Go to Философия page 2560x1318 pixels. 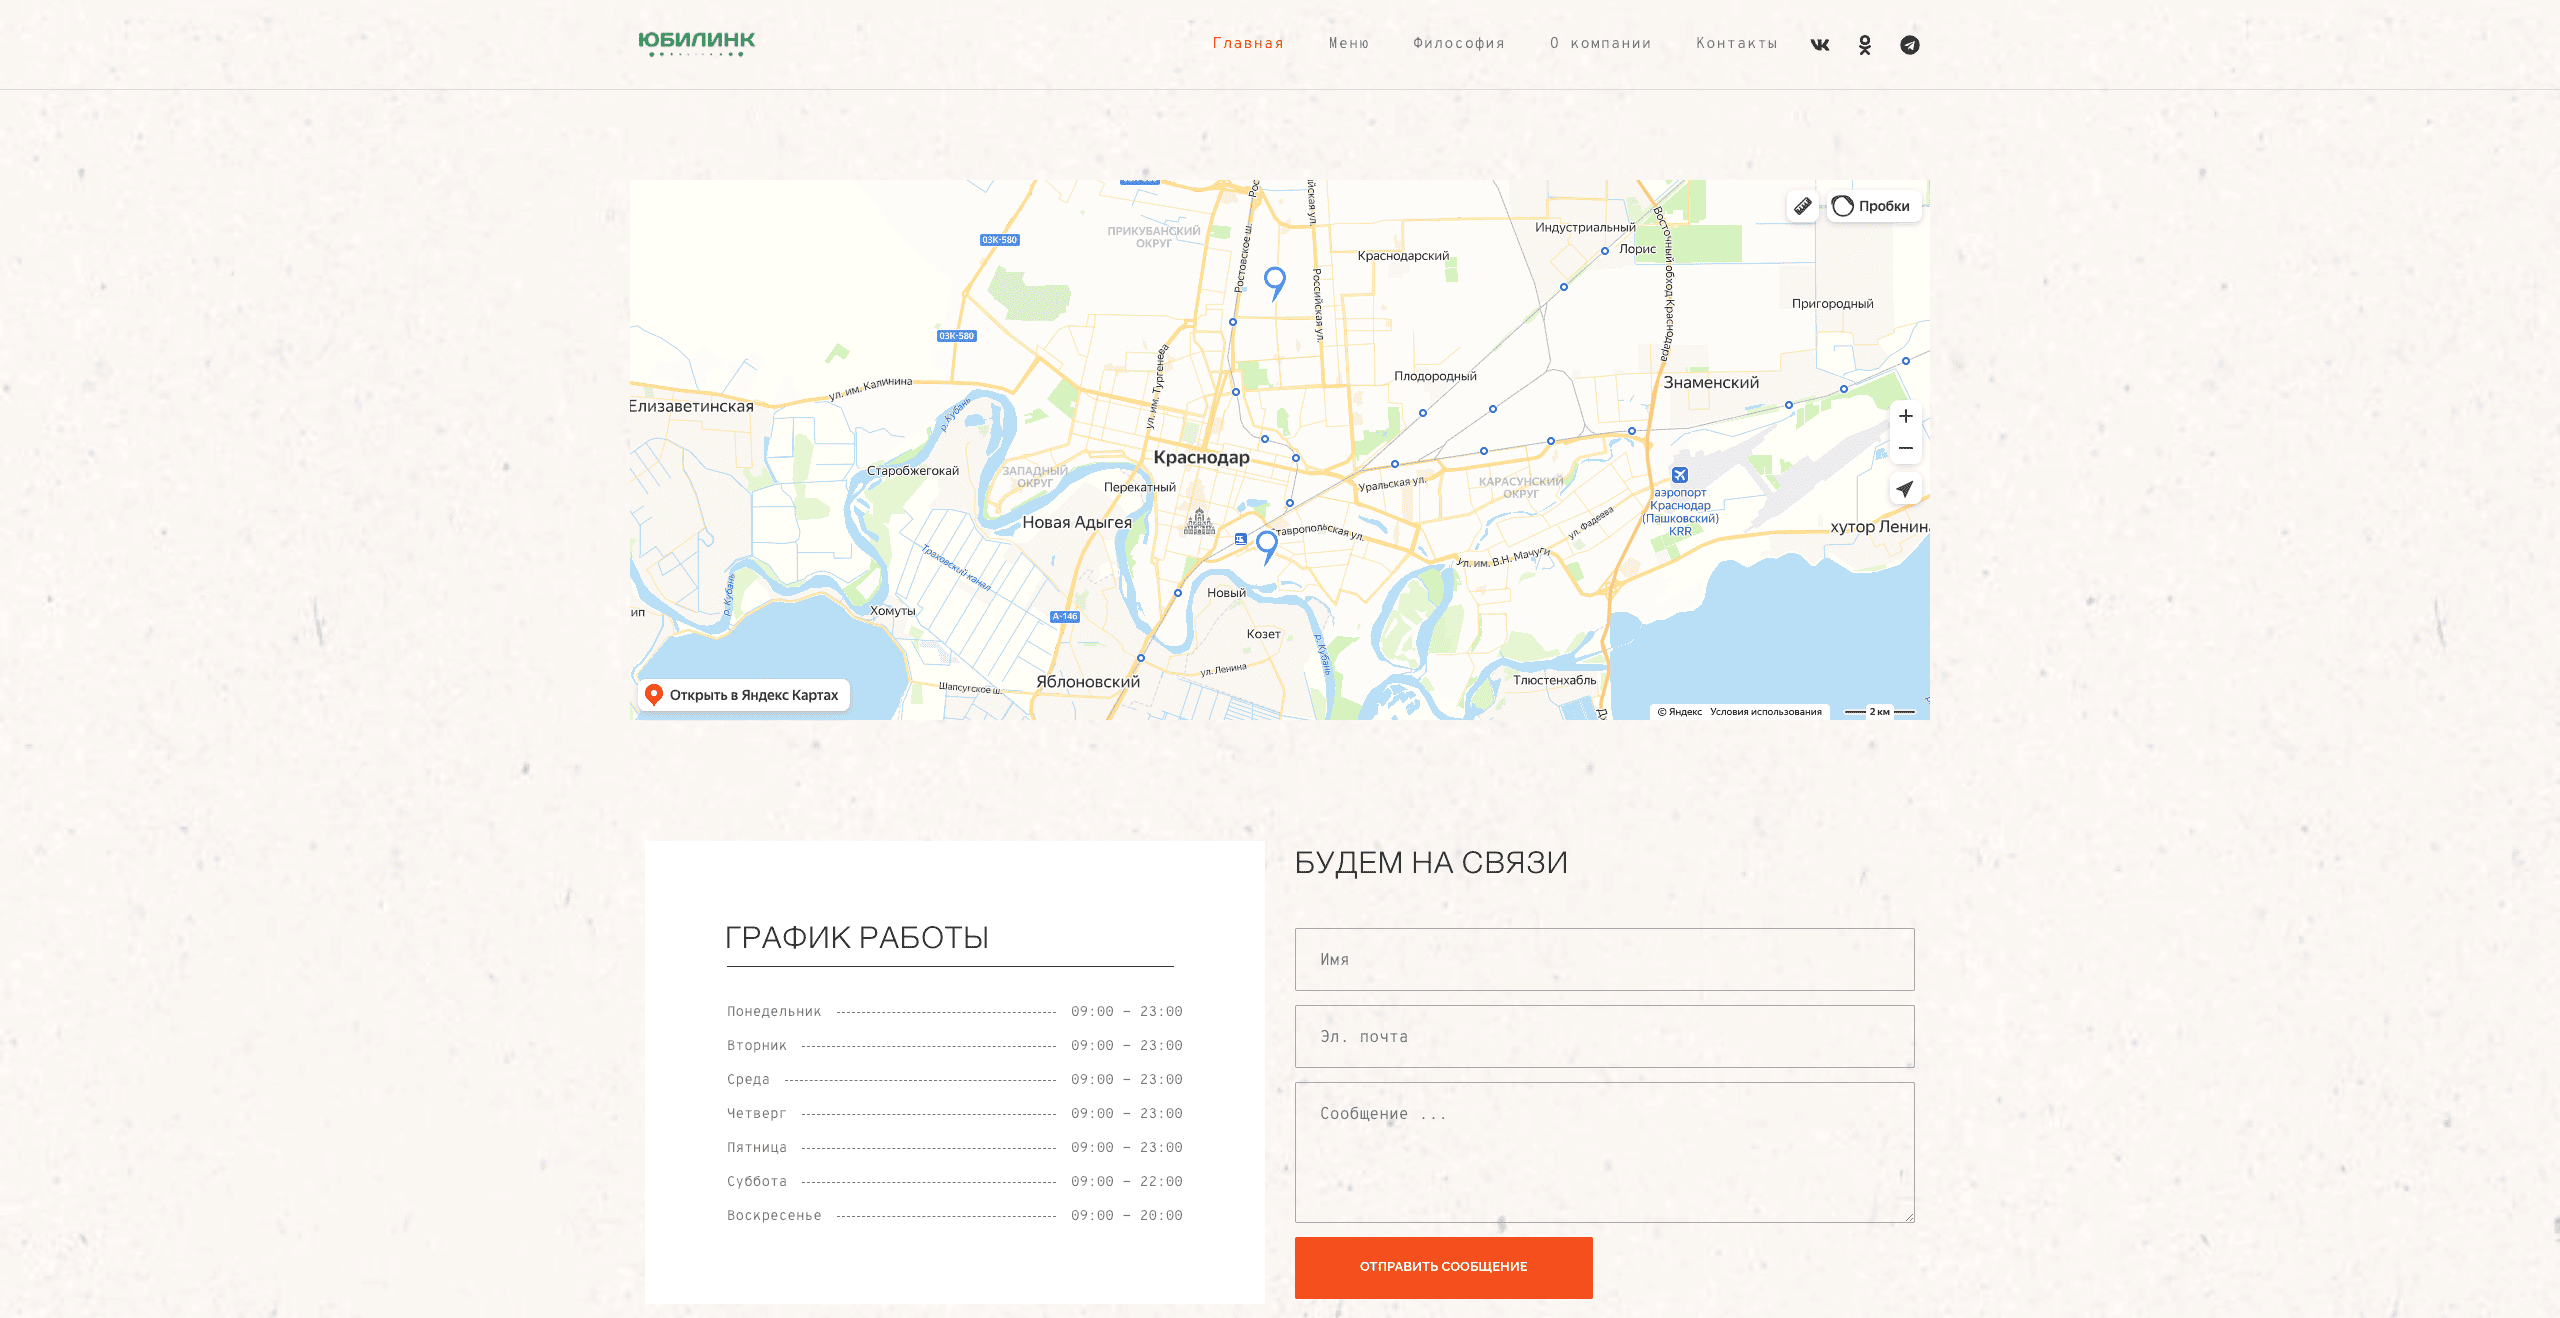pyautogui.click(x=1458, y=43)
